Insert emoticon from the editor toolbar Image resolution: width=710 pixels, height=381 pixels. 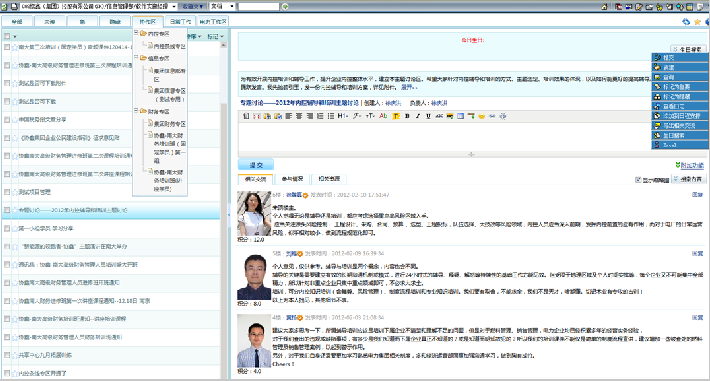pos(481,116)
